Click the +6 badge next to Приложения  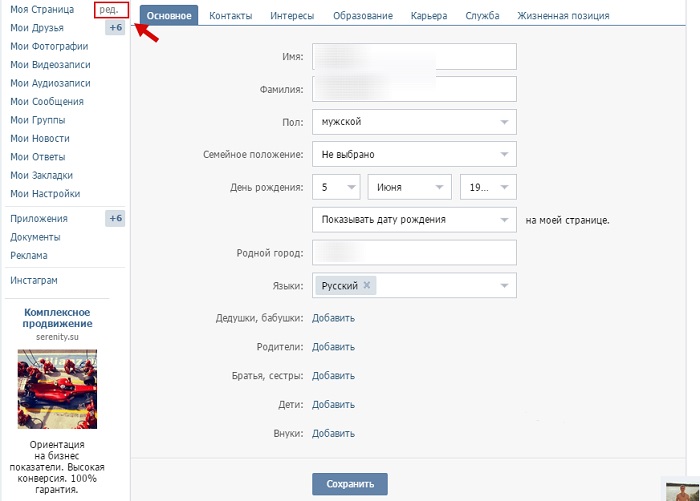click(x=115, y=218)
